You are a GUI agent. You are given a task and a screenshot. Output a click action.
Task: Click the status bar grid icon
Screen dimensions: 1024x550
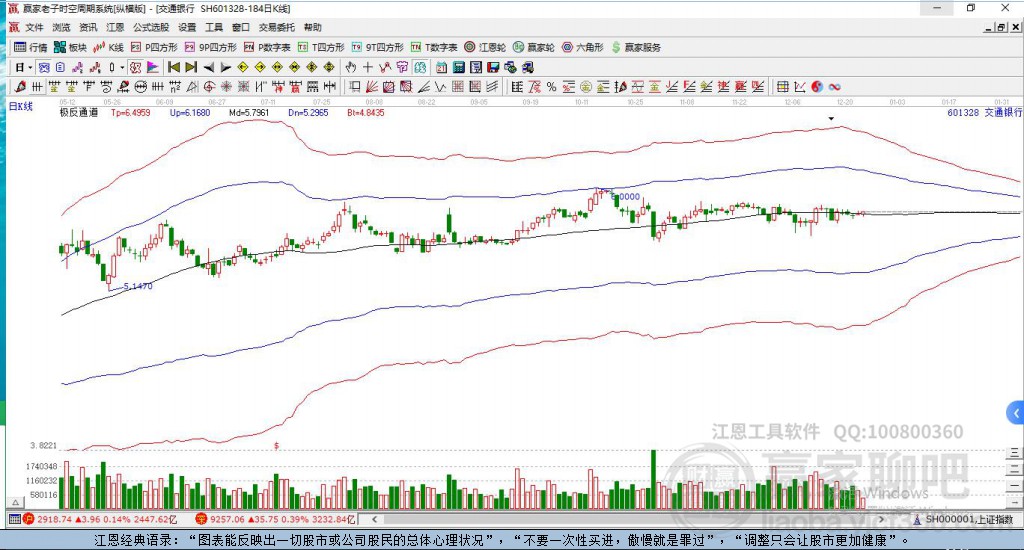(x=14, y=519)
